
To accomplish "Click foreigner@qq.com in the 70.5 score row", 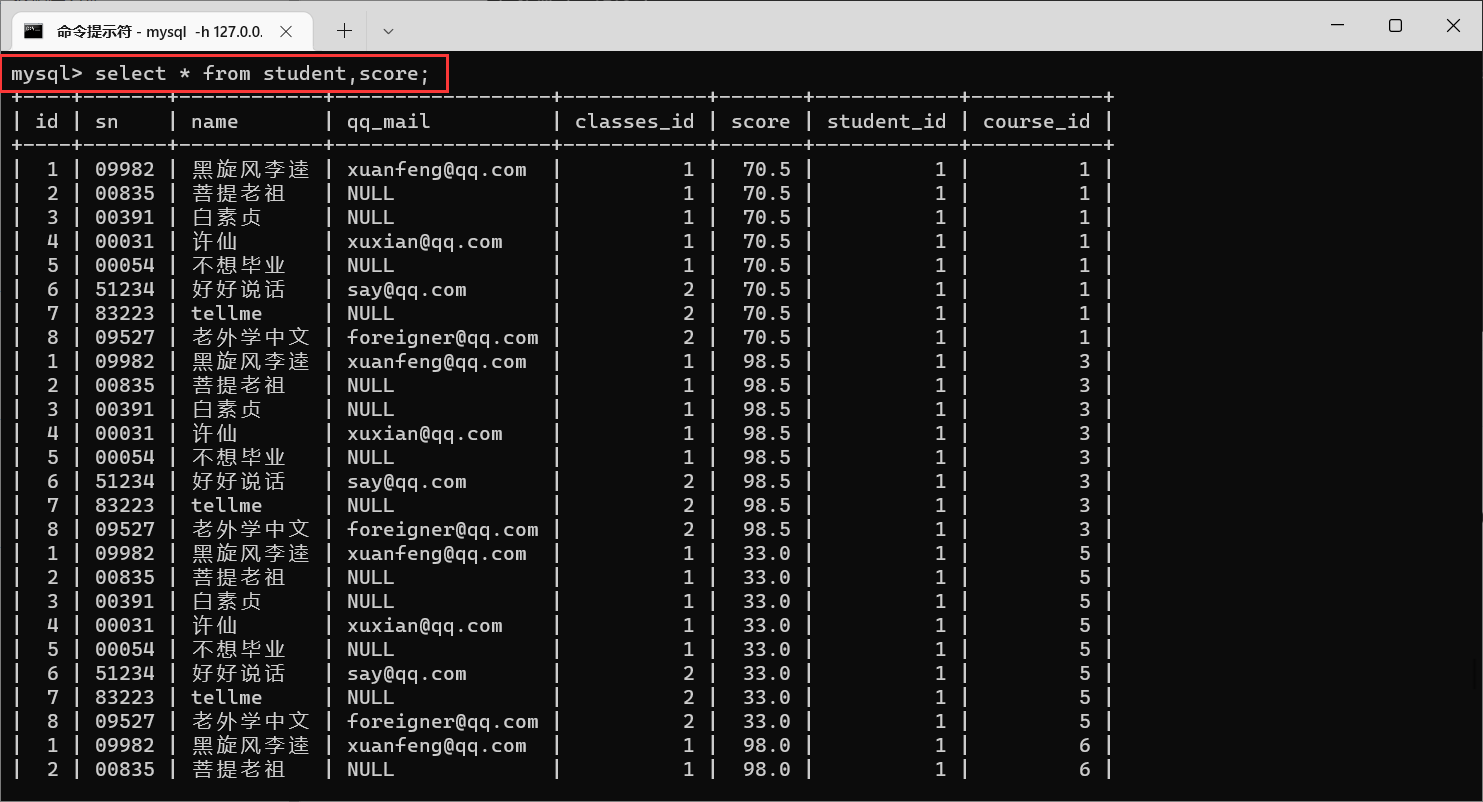I will click(443, 337).
